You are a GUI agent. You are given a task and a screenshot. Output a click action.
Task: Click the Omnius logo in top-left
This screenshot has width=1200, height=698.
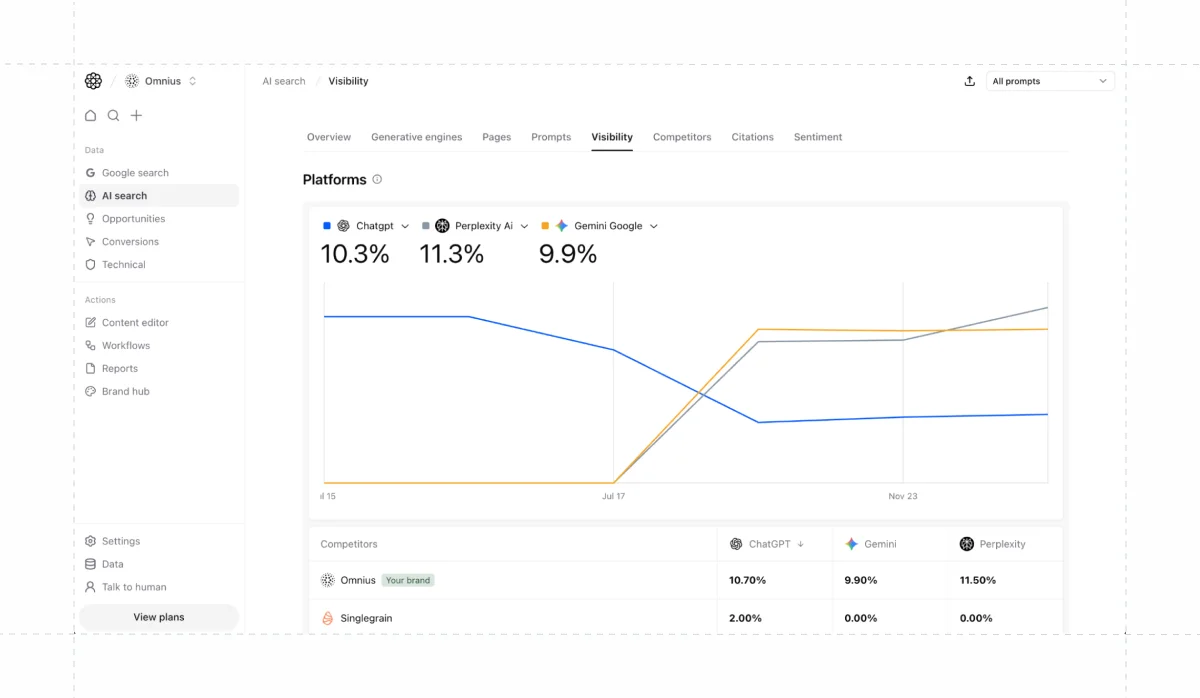click(93, 81)
